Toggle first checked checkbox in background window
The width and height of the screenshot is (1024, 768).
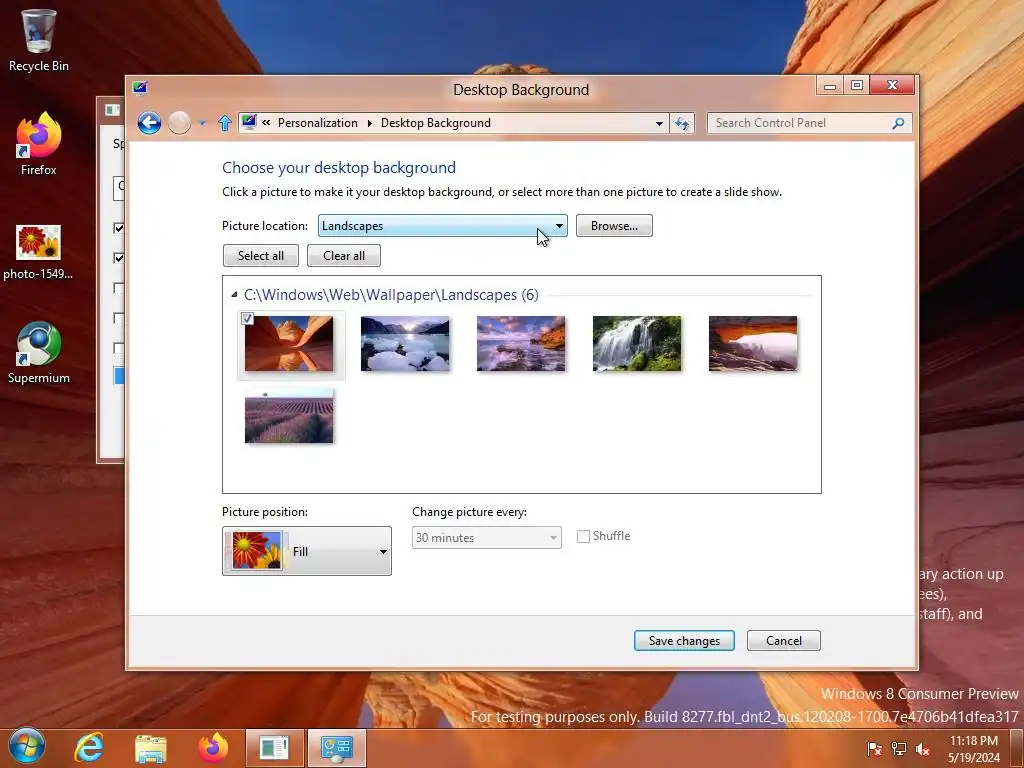pyautogui.click(x=118, y=228)
